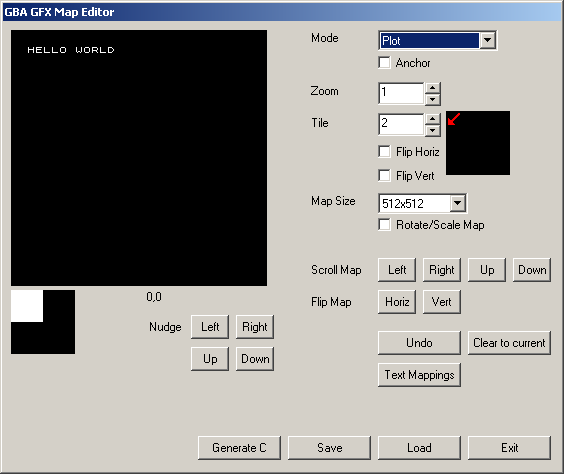Flip the map with Horiz button
564x474 pixels.
click(397, 302)
